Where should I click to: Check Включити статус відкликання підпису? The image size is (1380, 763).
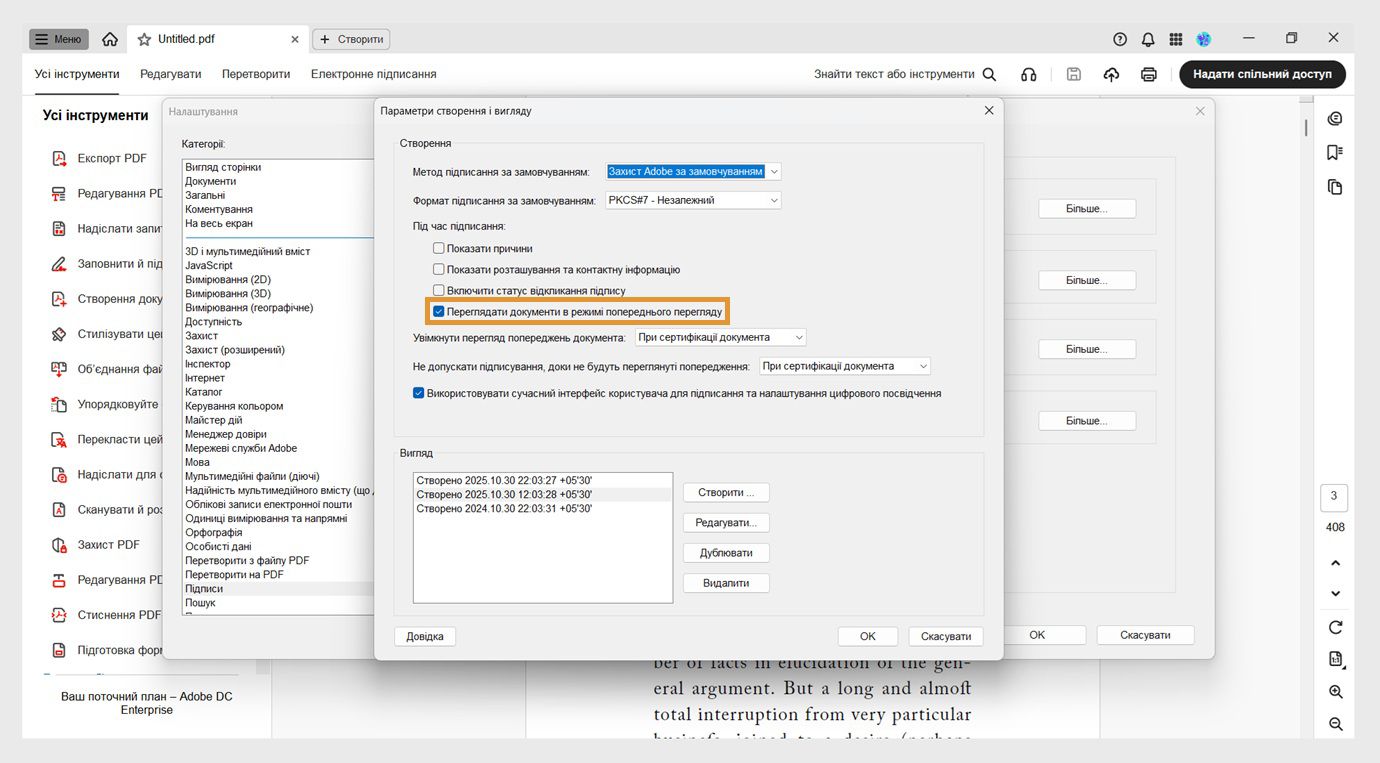point(438,291)
